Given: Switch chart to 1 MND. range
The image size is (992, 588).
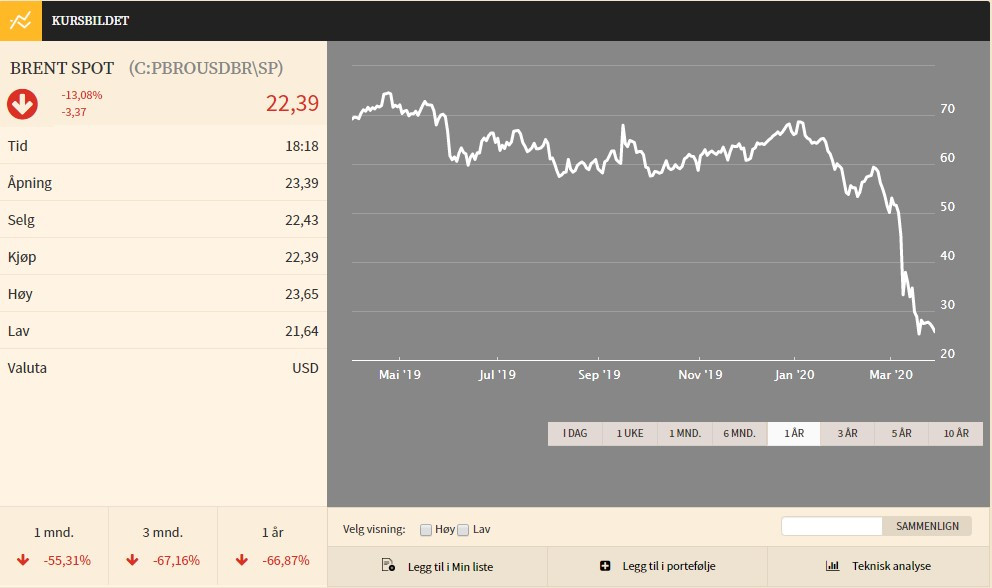Looking at the screenshot, I should [x=685, y=433].
